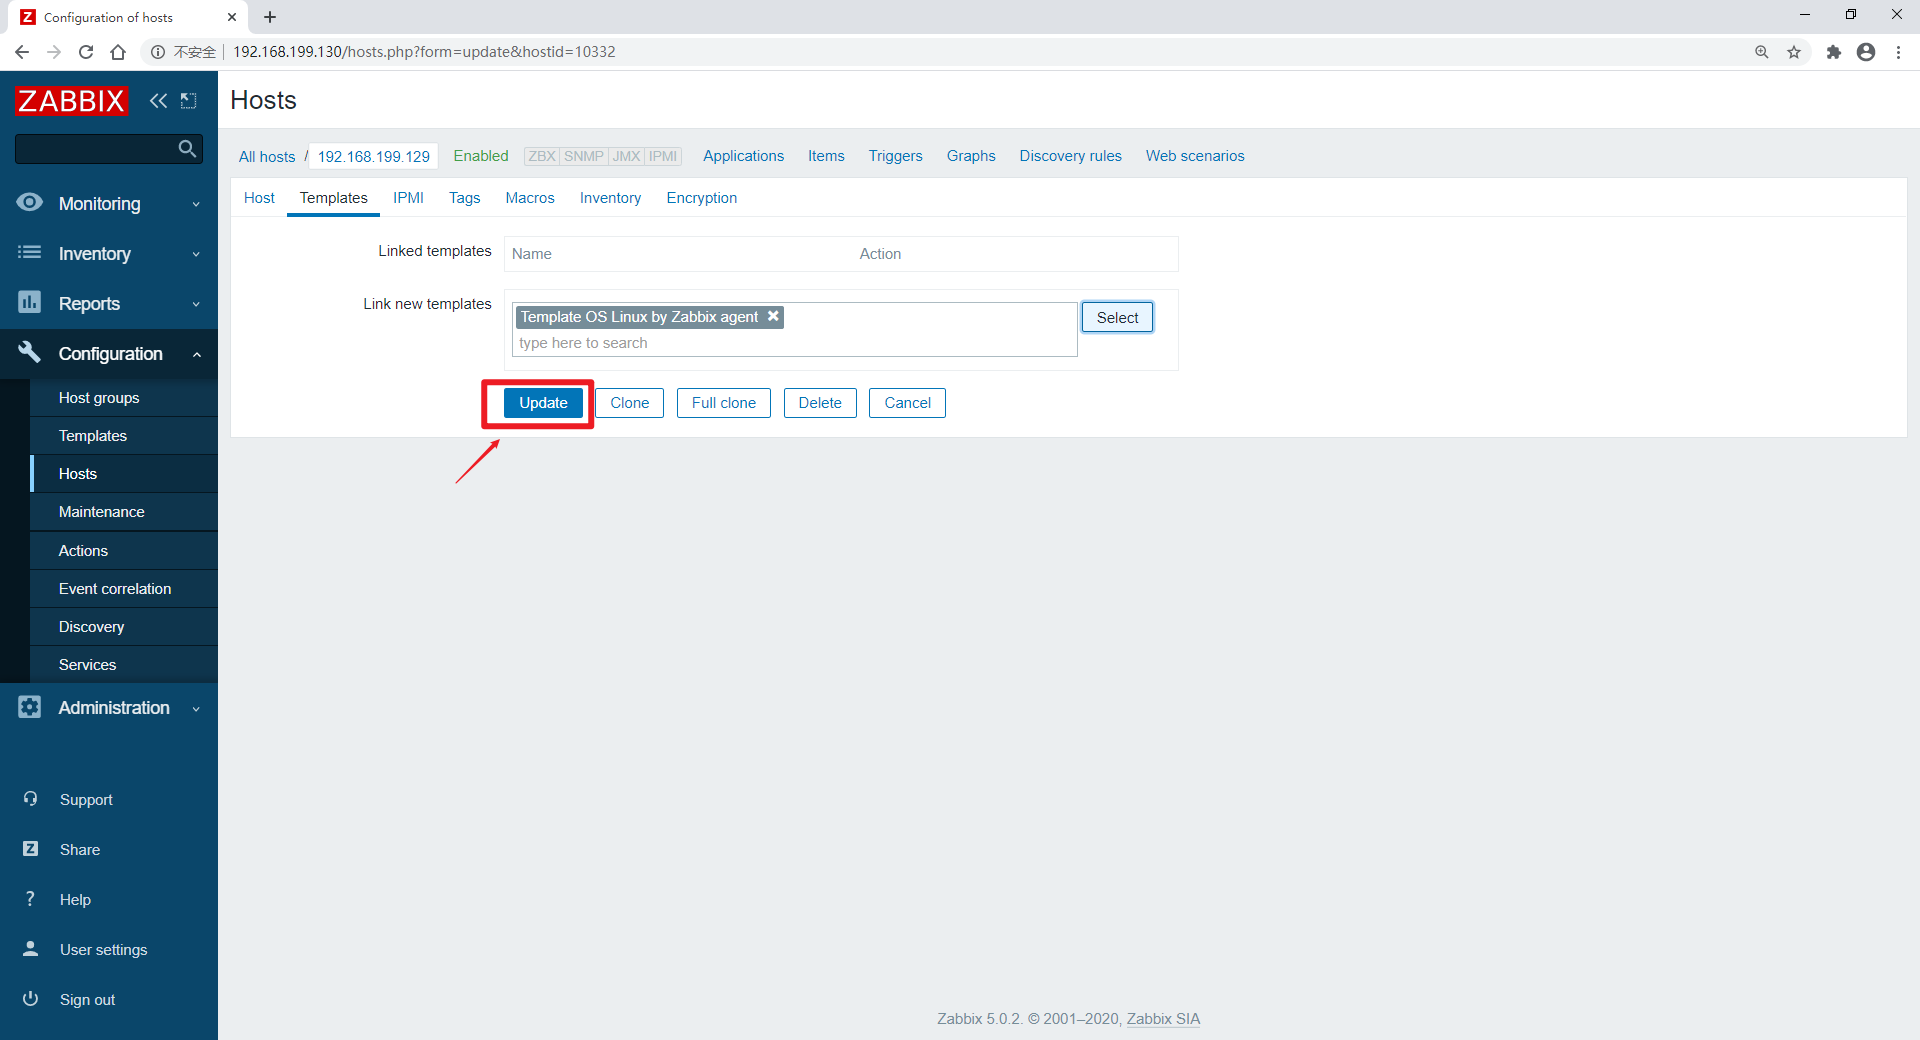Click the Enabled status link

point(481,156)
